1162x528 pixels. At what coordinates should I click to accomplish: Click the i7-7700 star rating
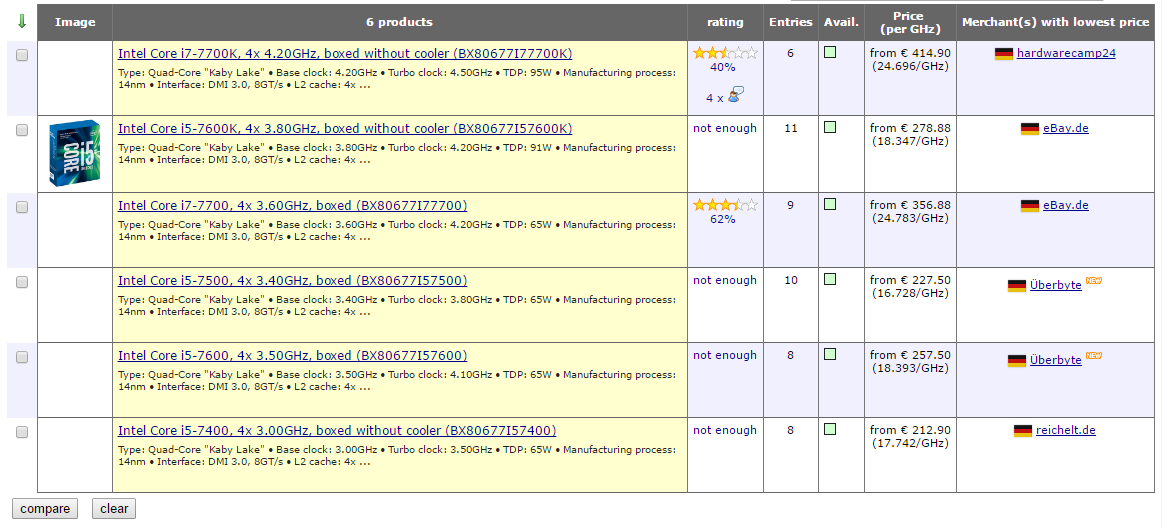click(x=725, y=205)
